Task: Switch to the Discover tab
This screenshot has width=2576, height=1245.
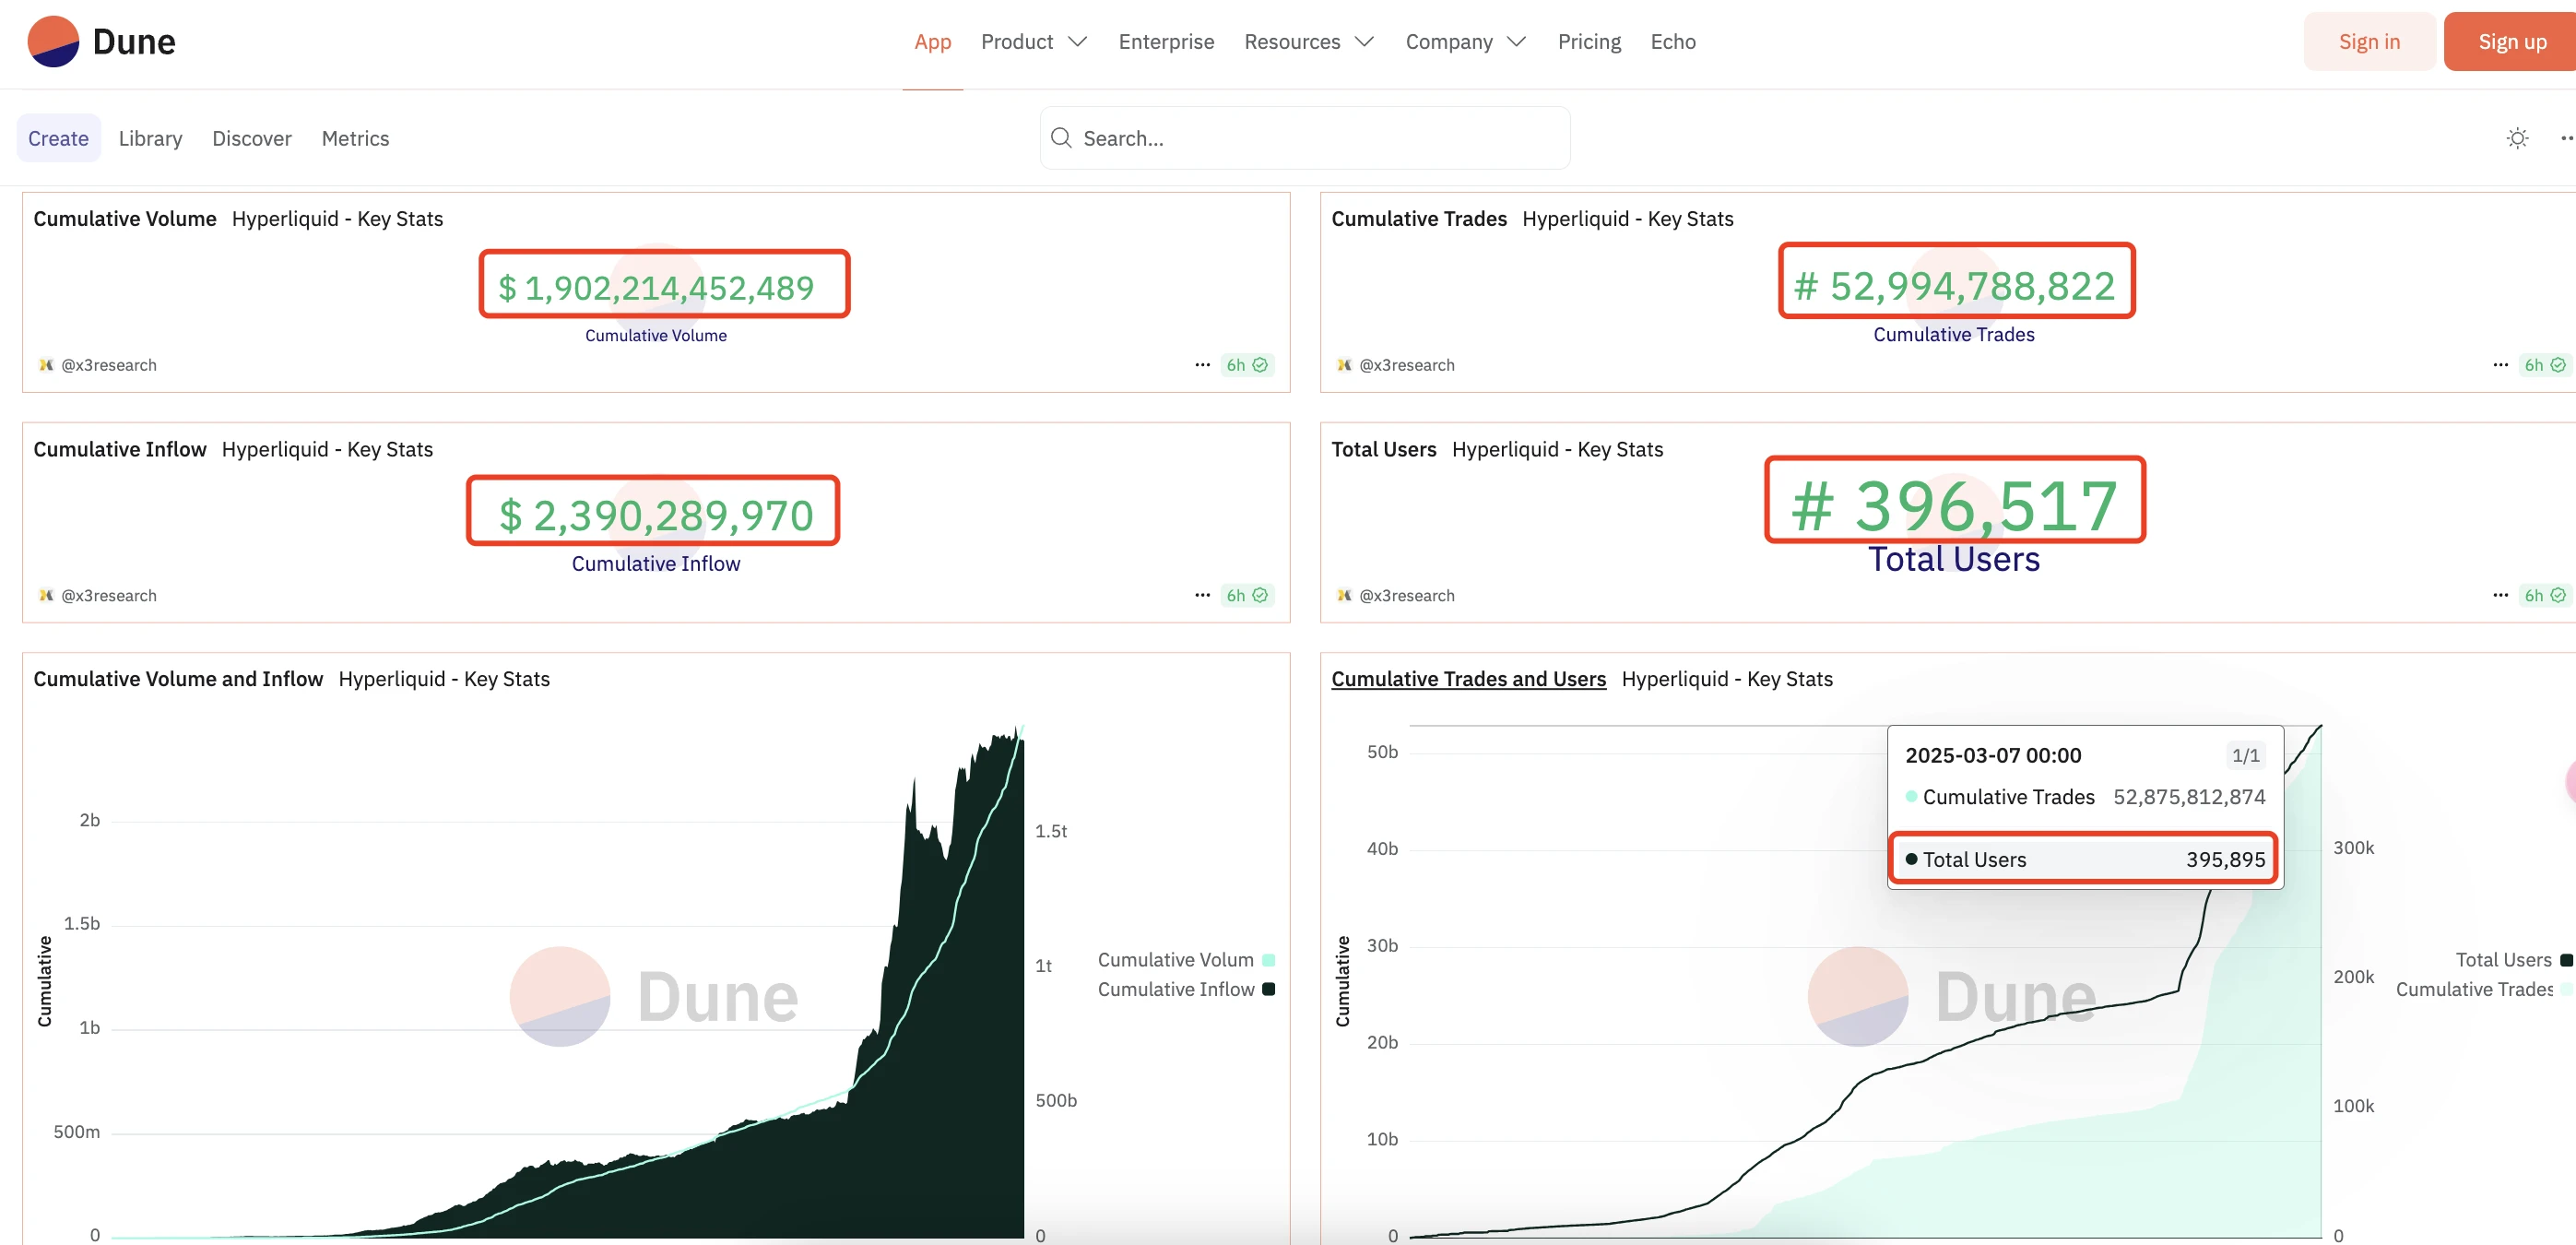Action: click(x=251, y=138)
